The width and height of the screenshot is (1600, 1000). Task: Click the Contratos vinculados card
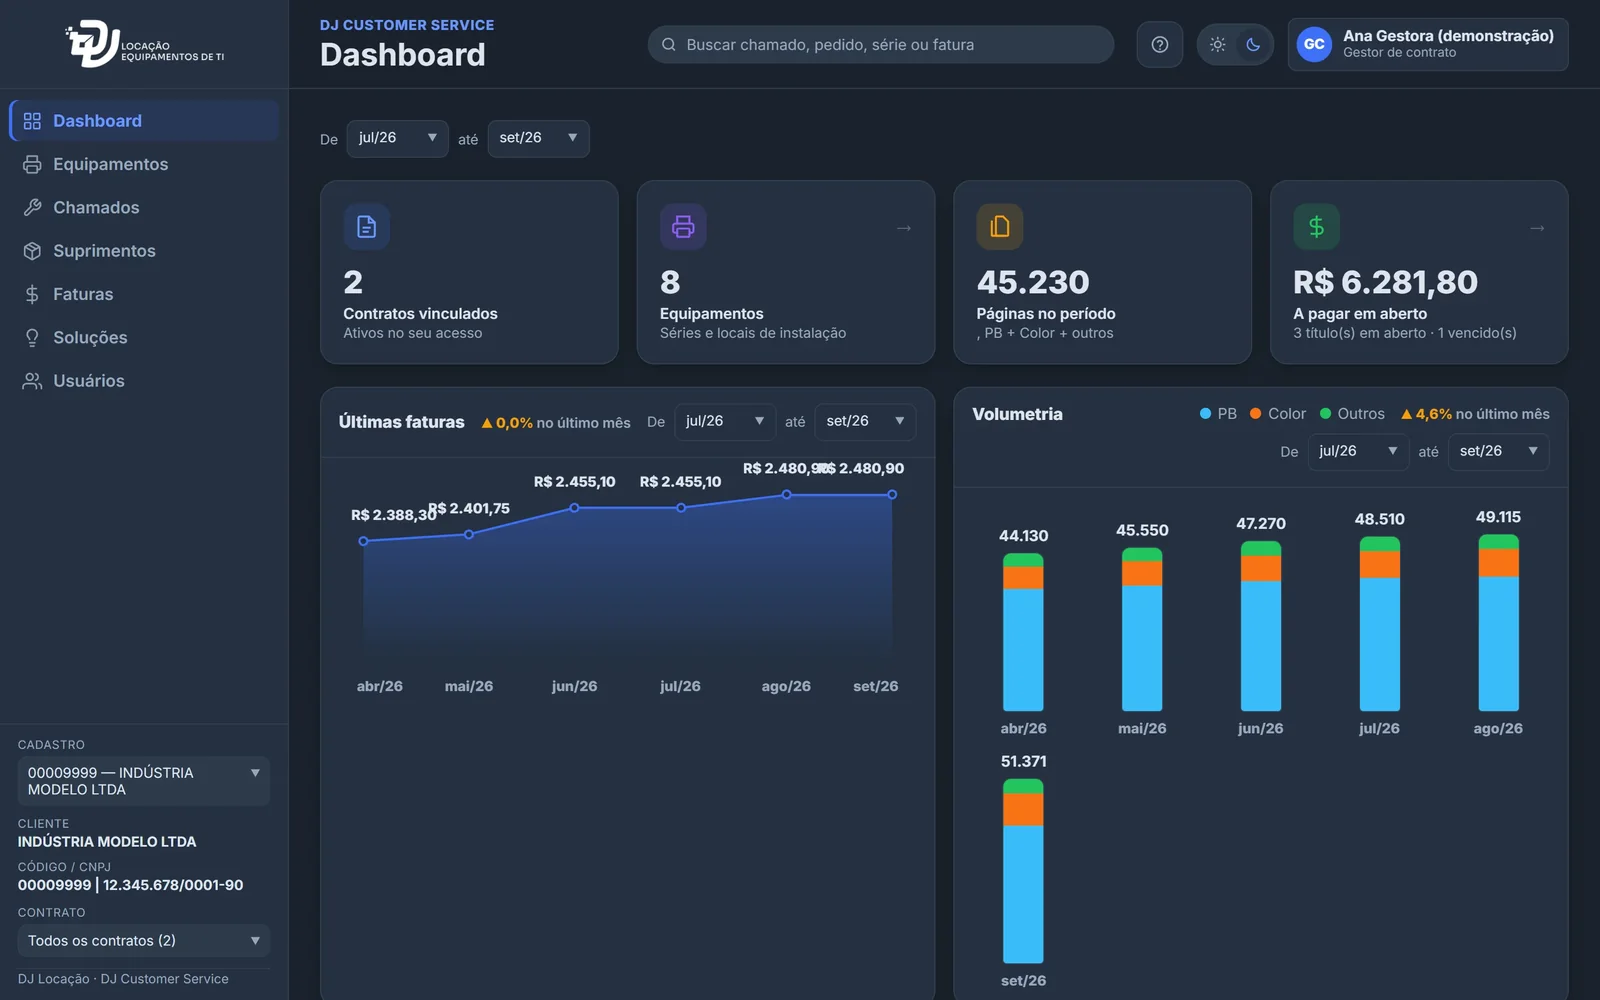point(469,272)
